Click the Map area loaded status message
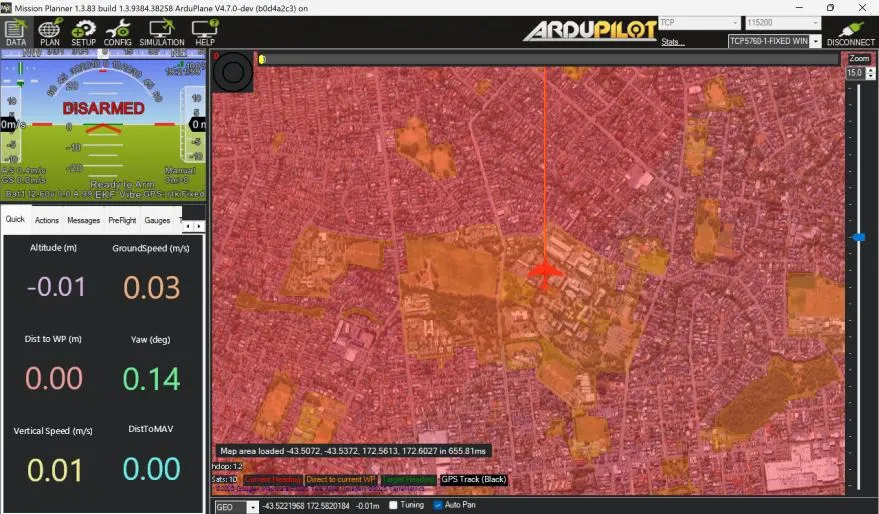This screenshot has height=514, width=879. coord(353,451)
